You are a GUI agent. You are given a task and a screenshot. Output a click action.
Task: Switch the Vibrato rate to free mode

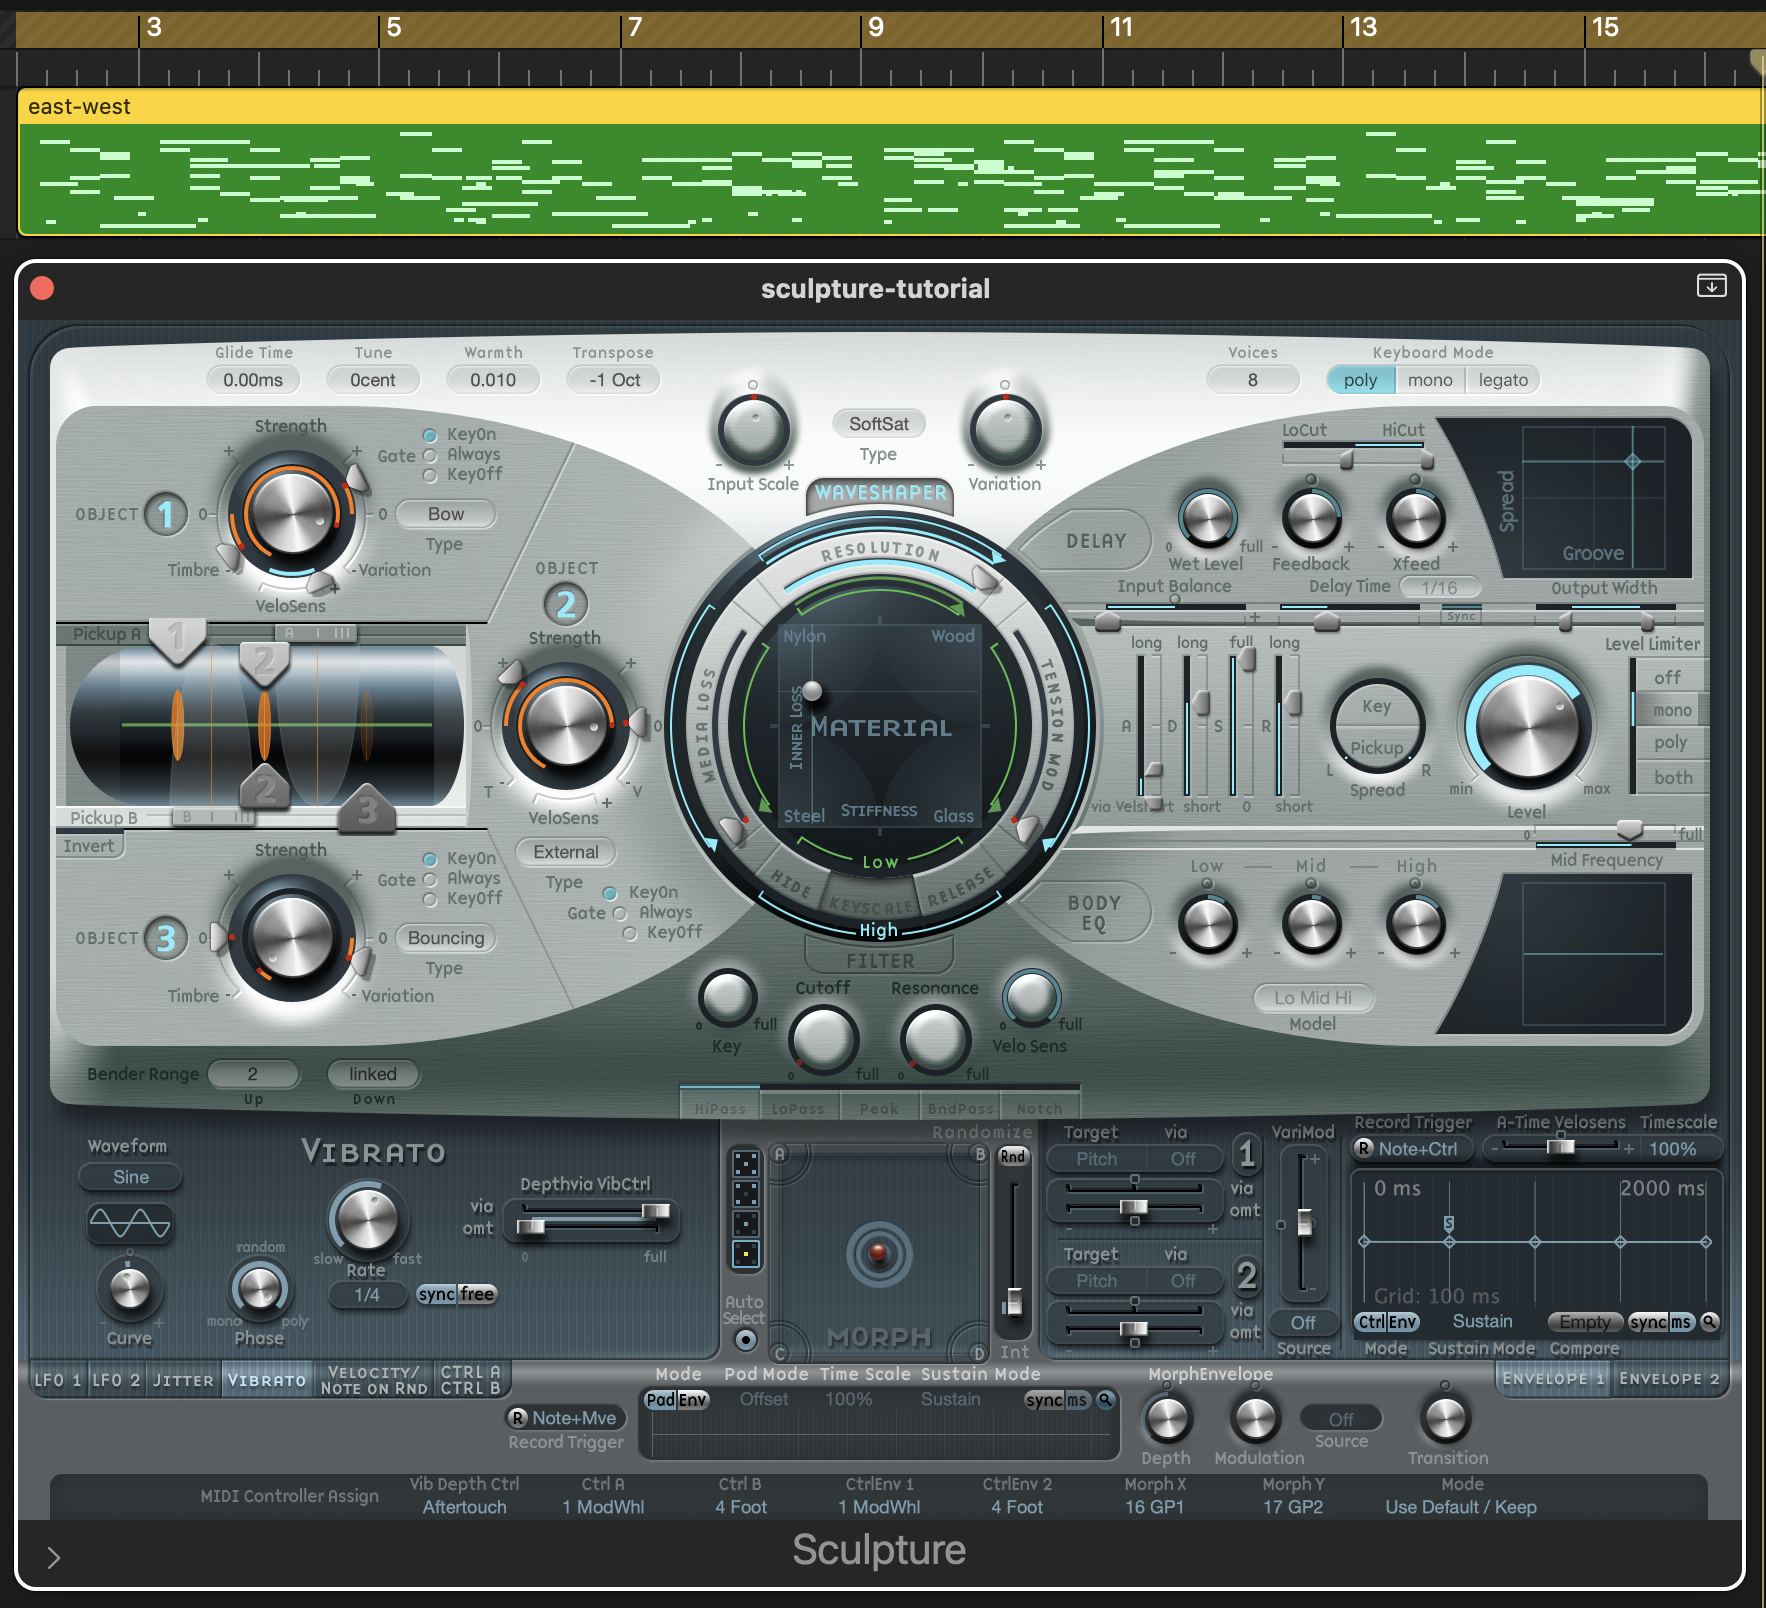click(x=478, y=1294)
